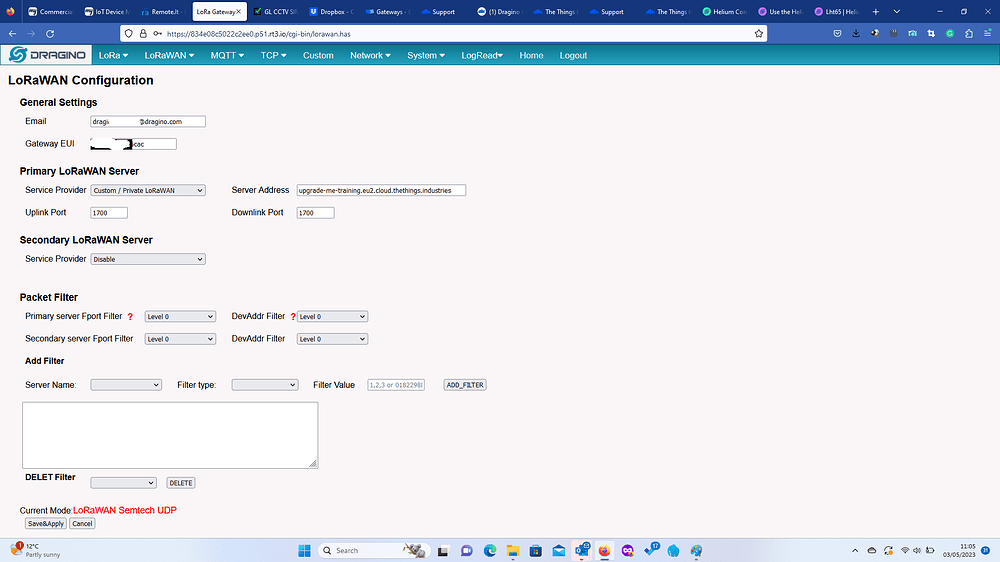Open Microsoft Edge from the taskbar
The image size is (1000, 562).
490,550
